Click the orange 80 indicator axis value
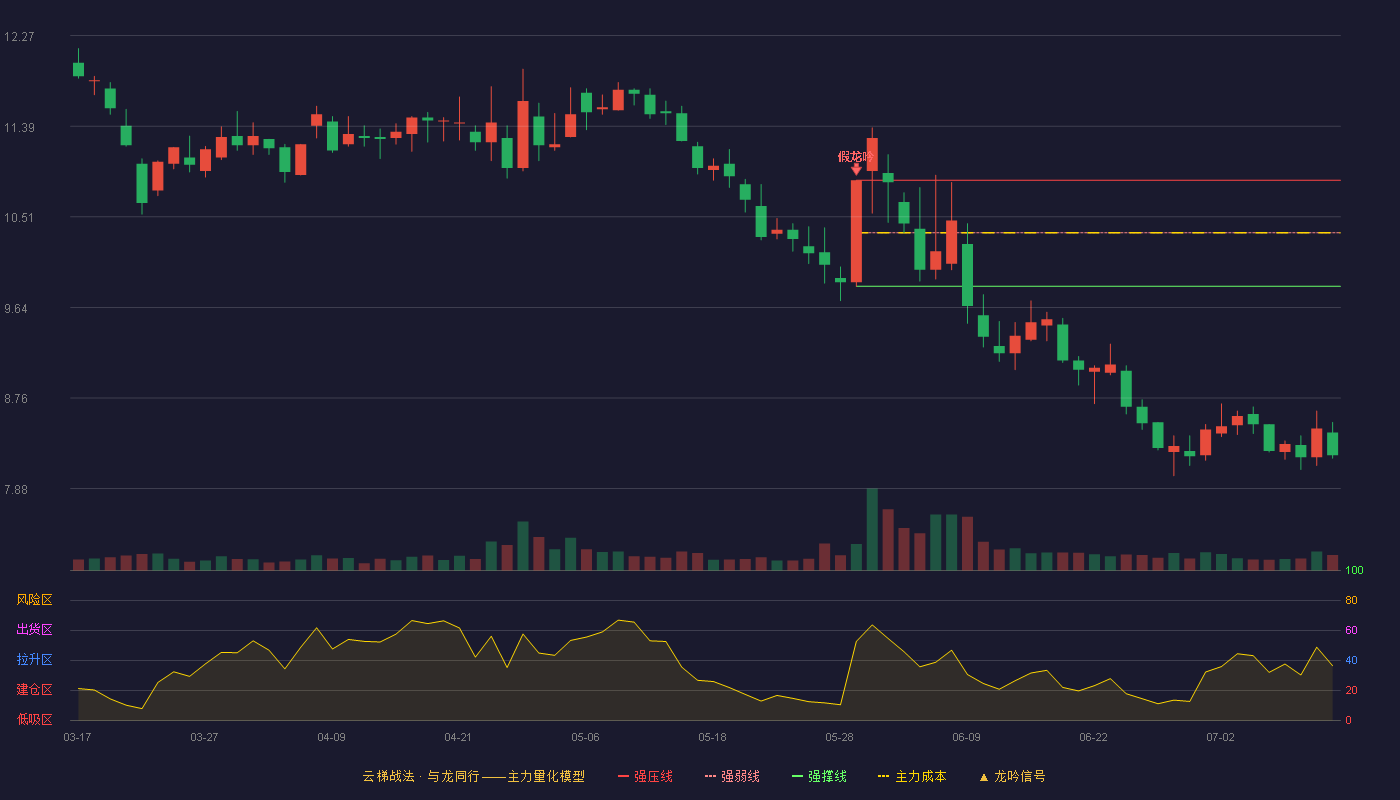 (x=1351, y=600)
